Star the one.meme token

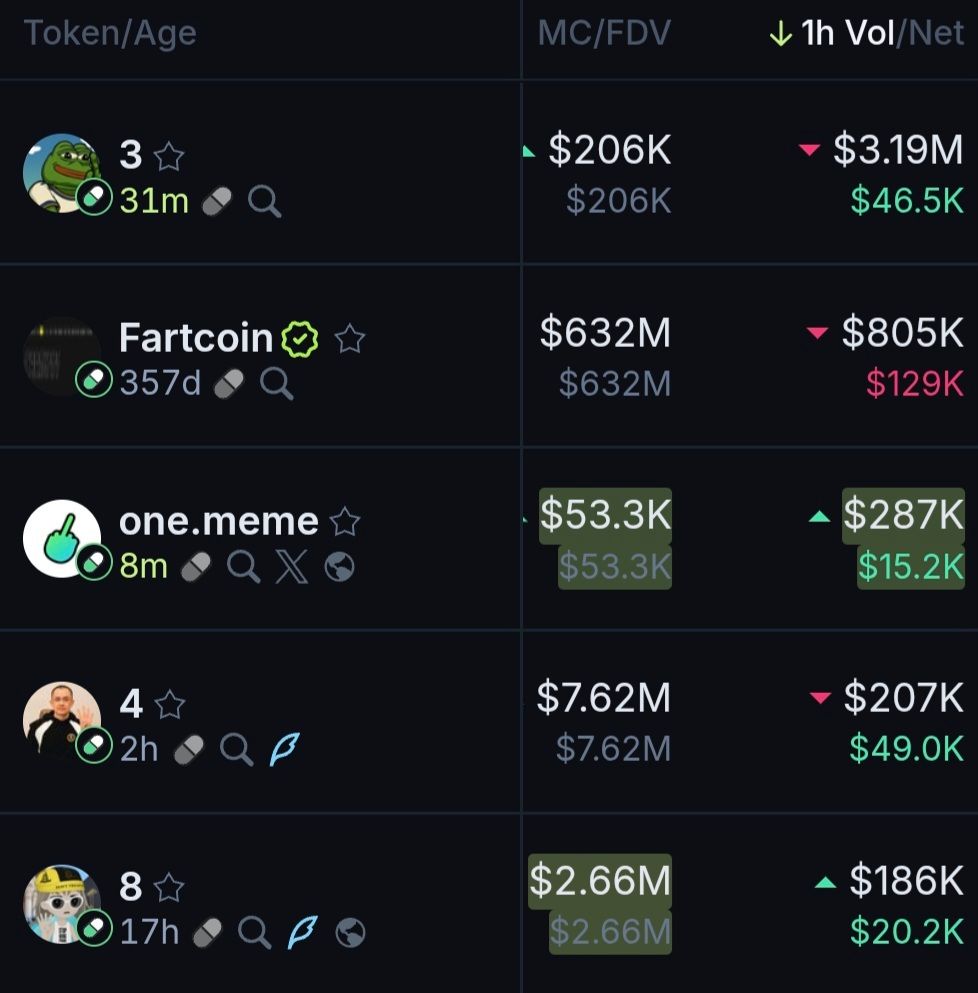(x=345, y=521)
